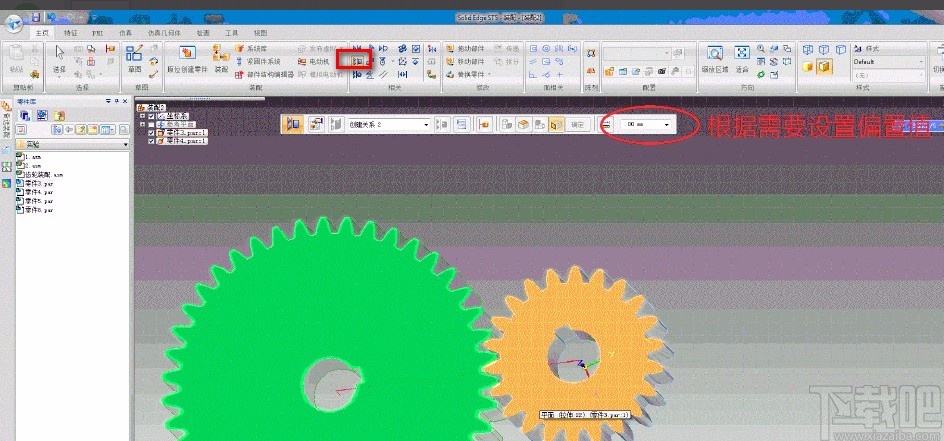Screen dimensions: 944x441
Task: Select 零件5.par in parts library list
Action: [36, 201]
